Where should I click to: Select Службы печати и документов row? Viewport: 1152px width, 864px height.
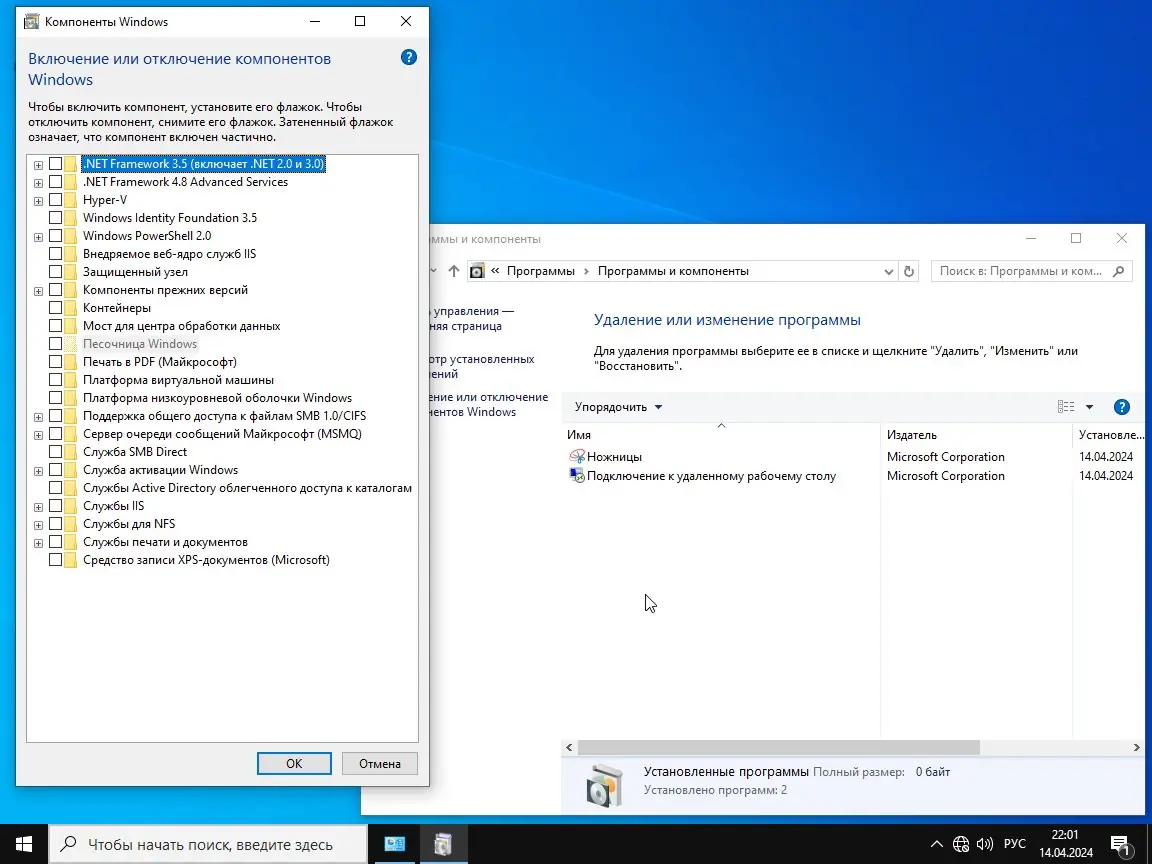click(x=165, y=542)
